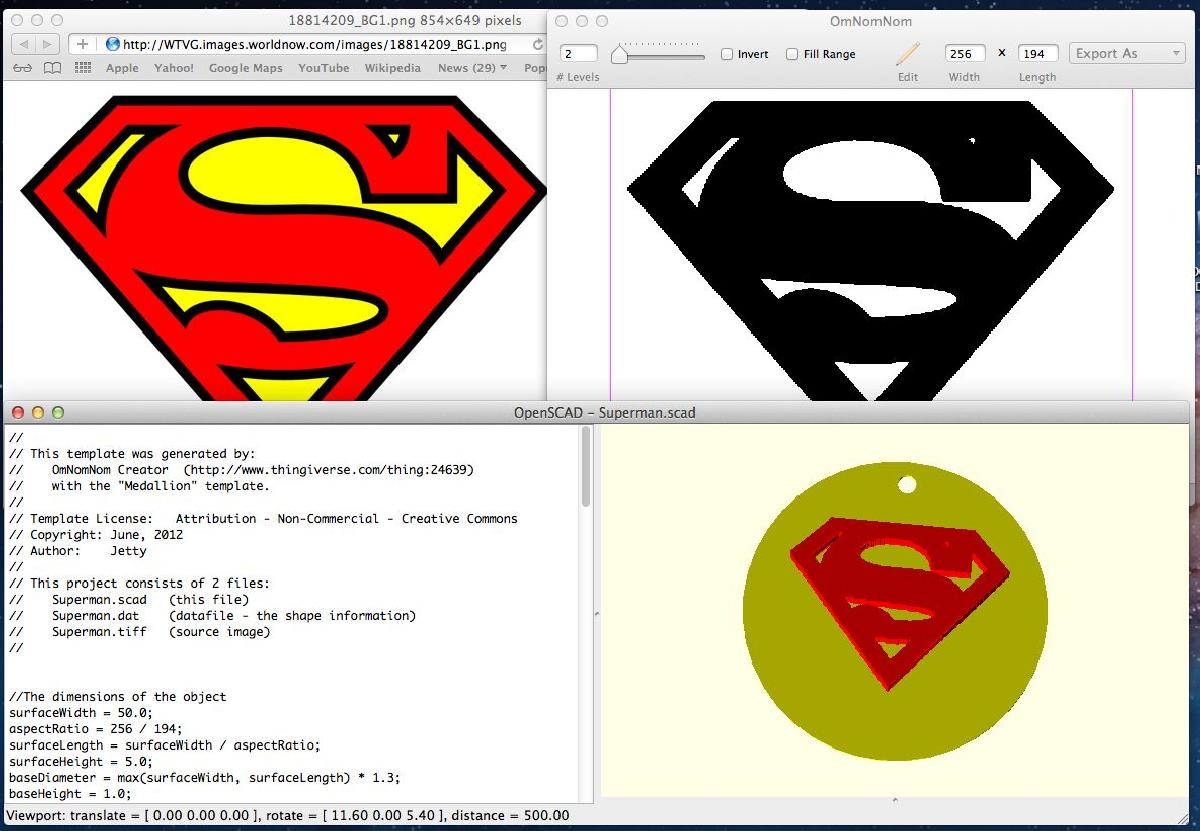This screenshot has height=831, width=1200.
Task: Click the OmNomNom window title
Action: [871, 20]
